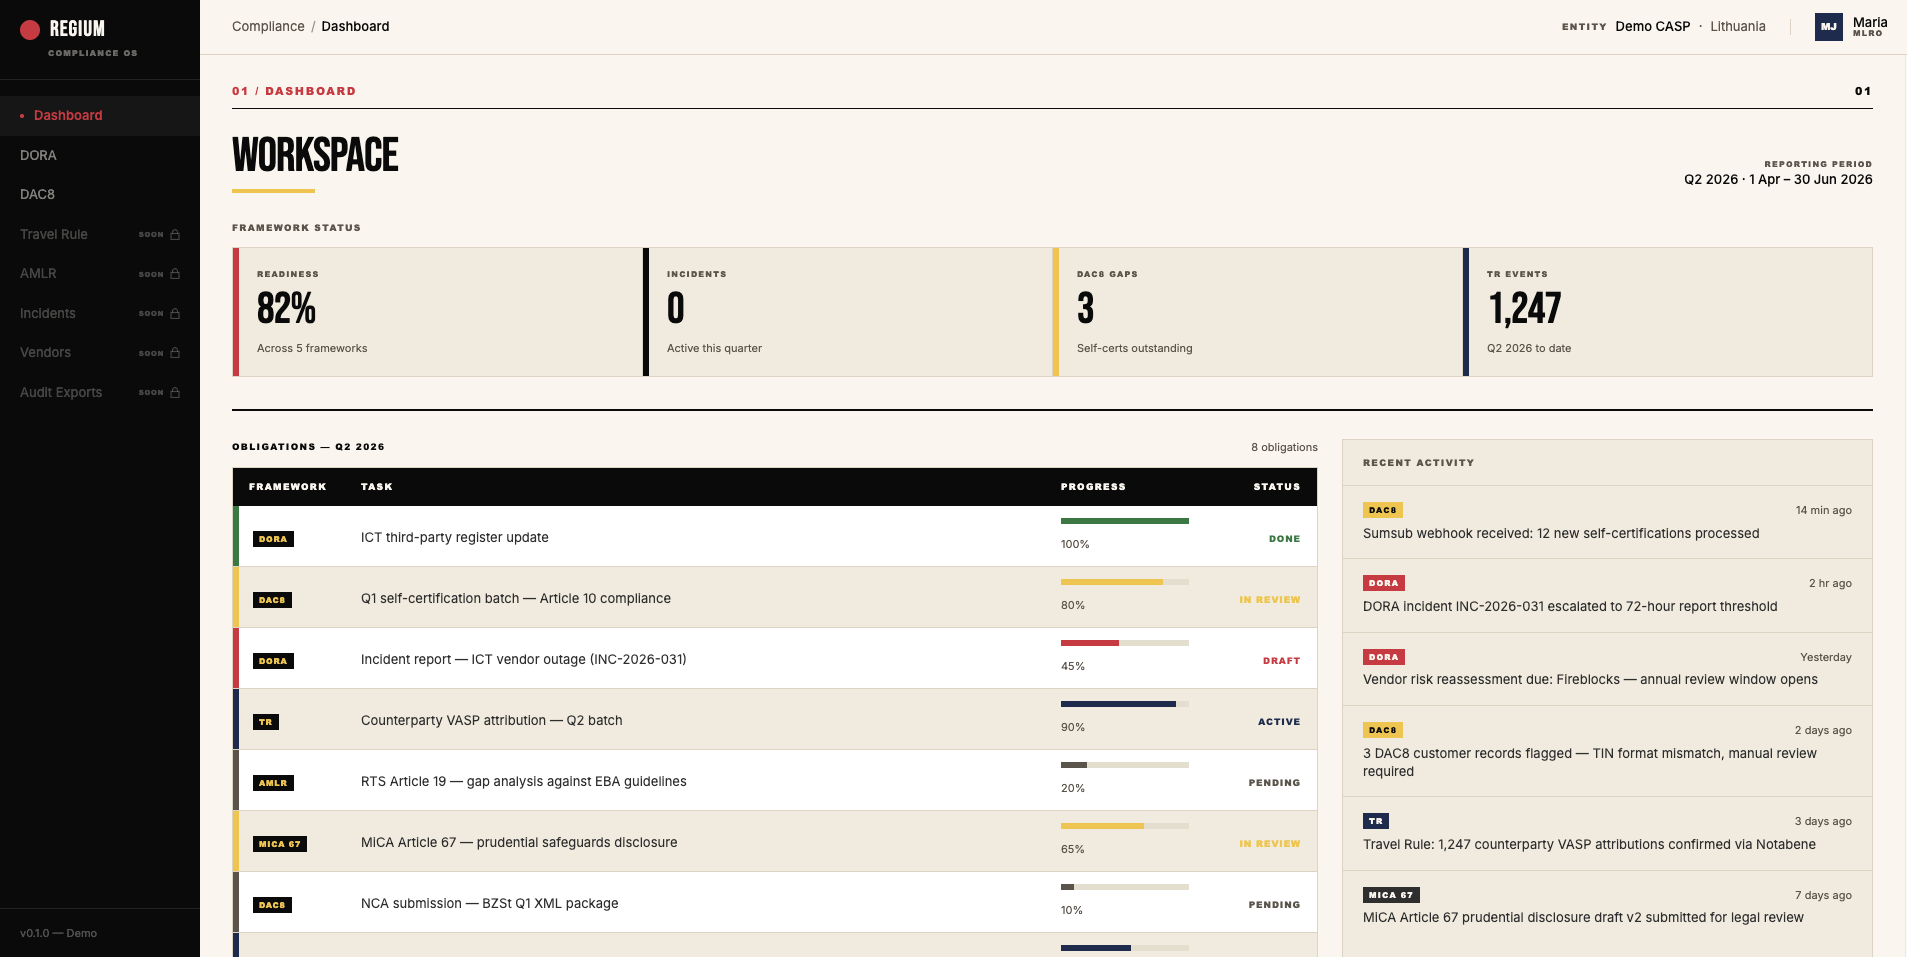This screenshot has height=957, width=1907.
Task: Click AMLR badge in RTS Article 19 row
Action: (273, 783)
